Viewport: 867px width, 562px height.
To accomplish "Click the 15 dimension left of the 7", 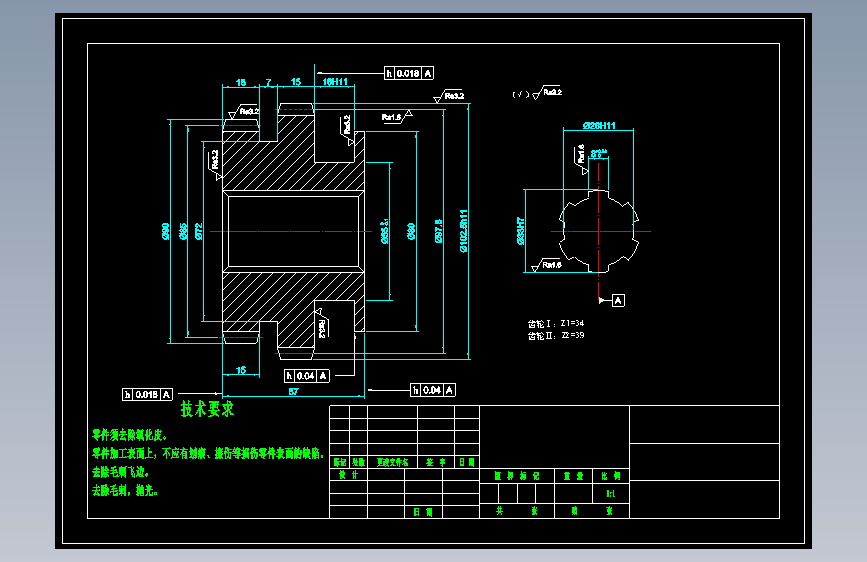I will 241,82.
